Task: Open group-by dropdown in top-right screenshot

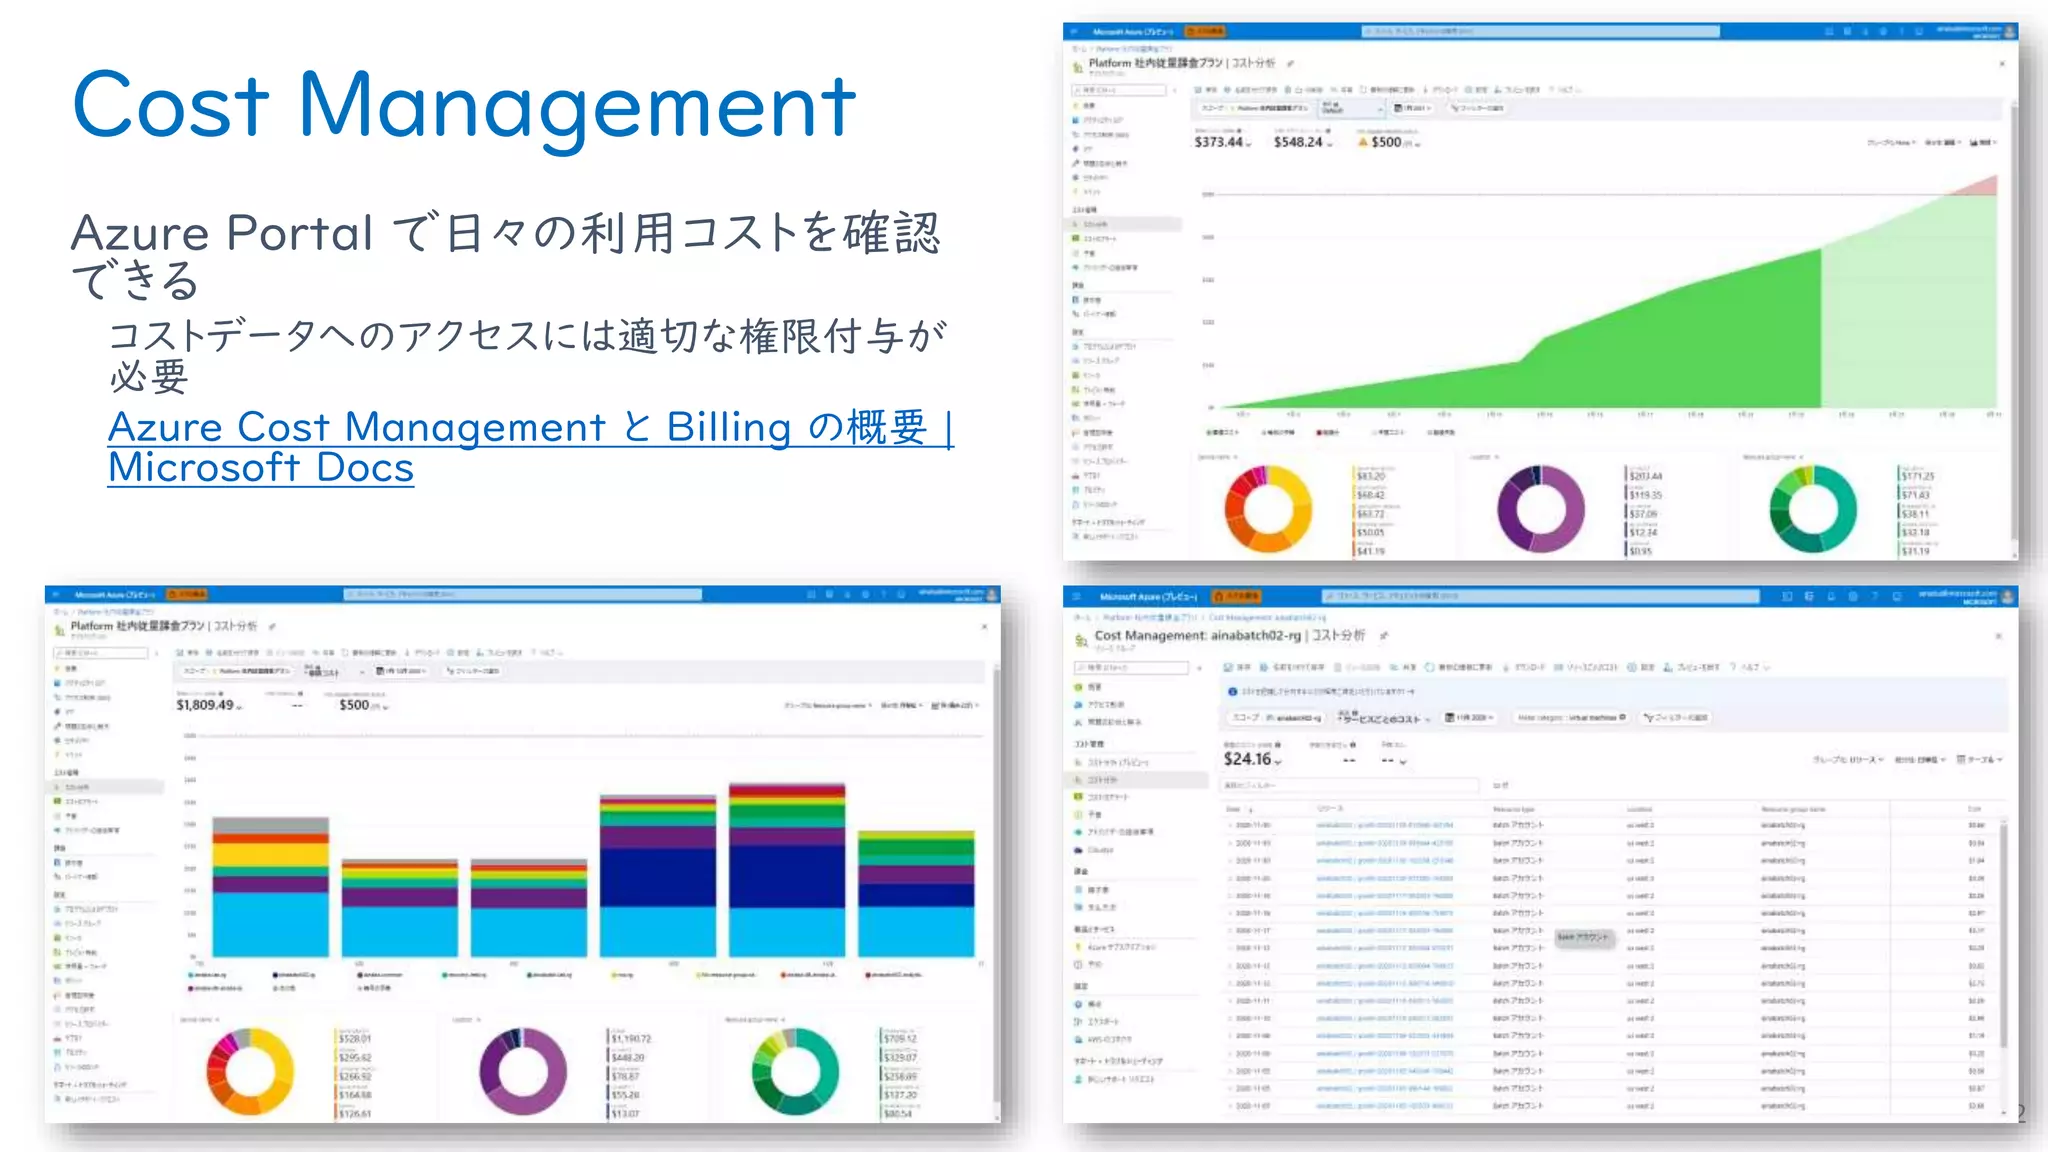Action: pyautogui.click(x=1890, y=143)
